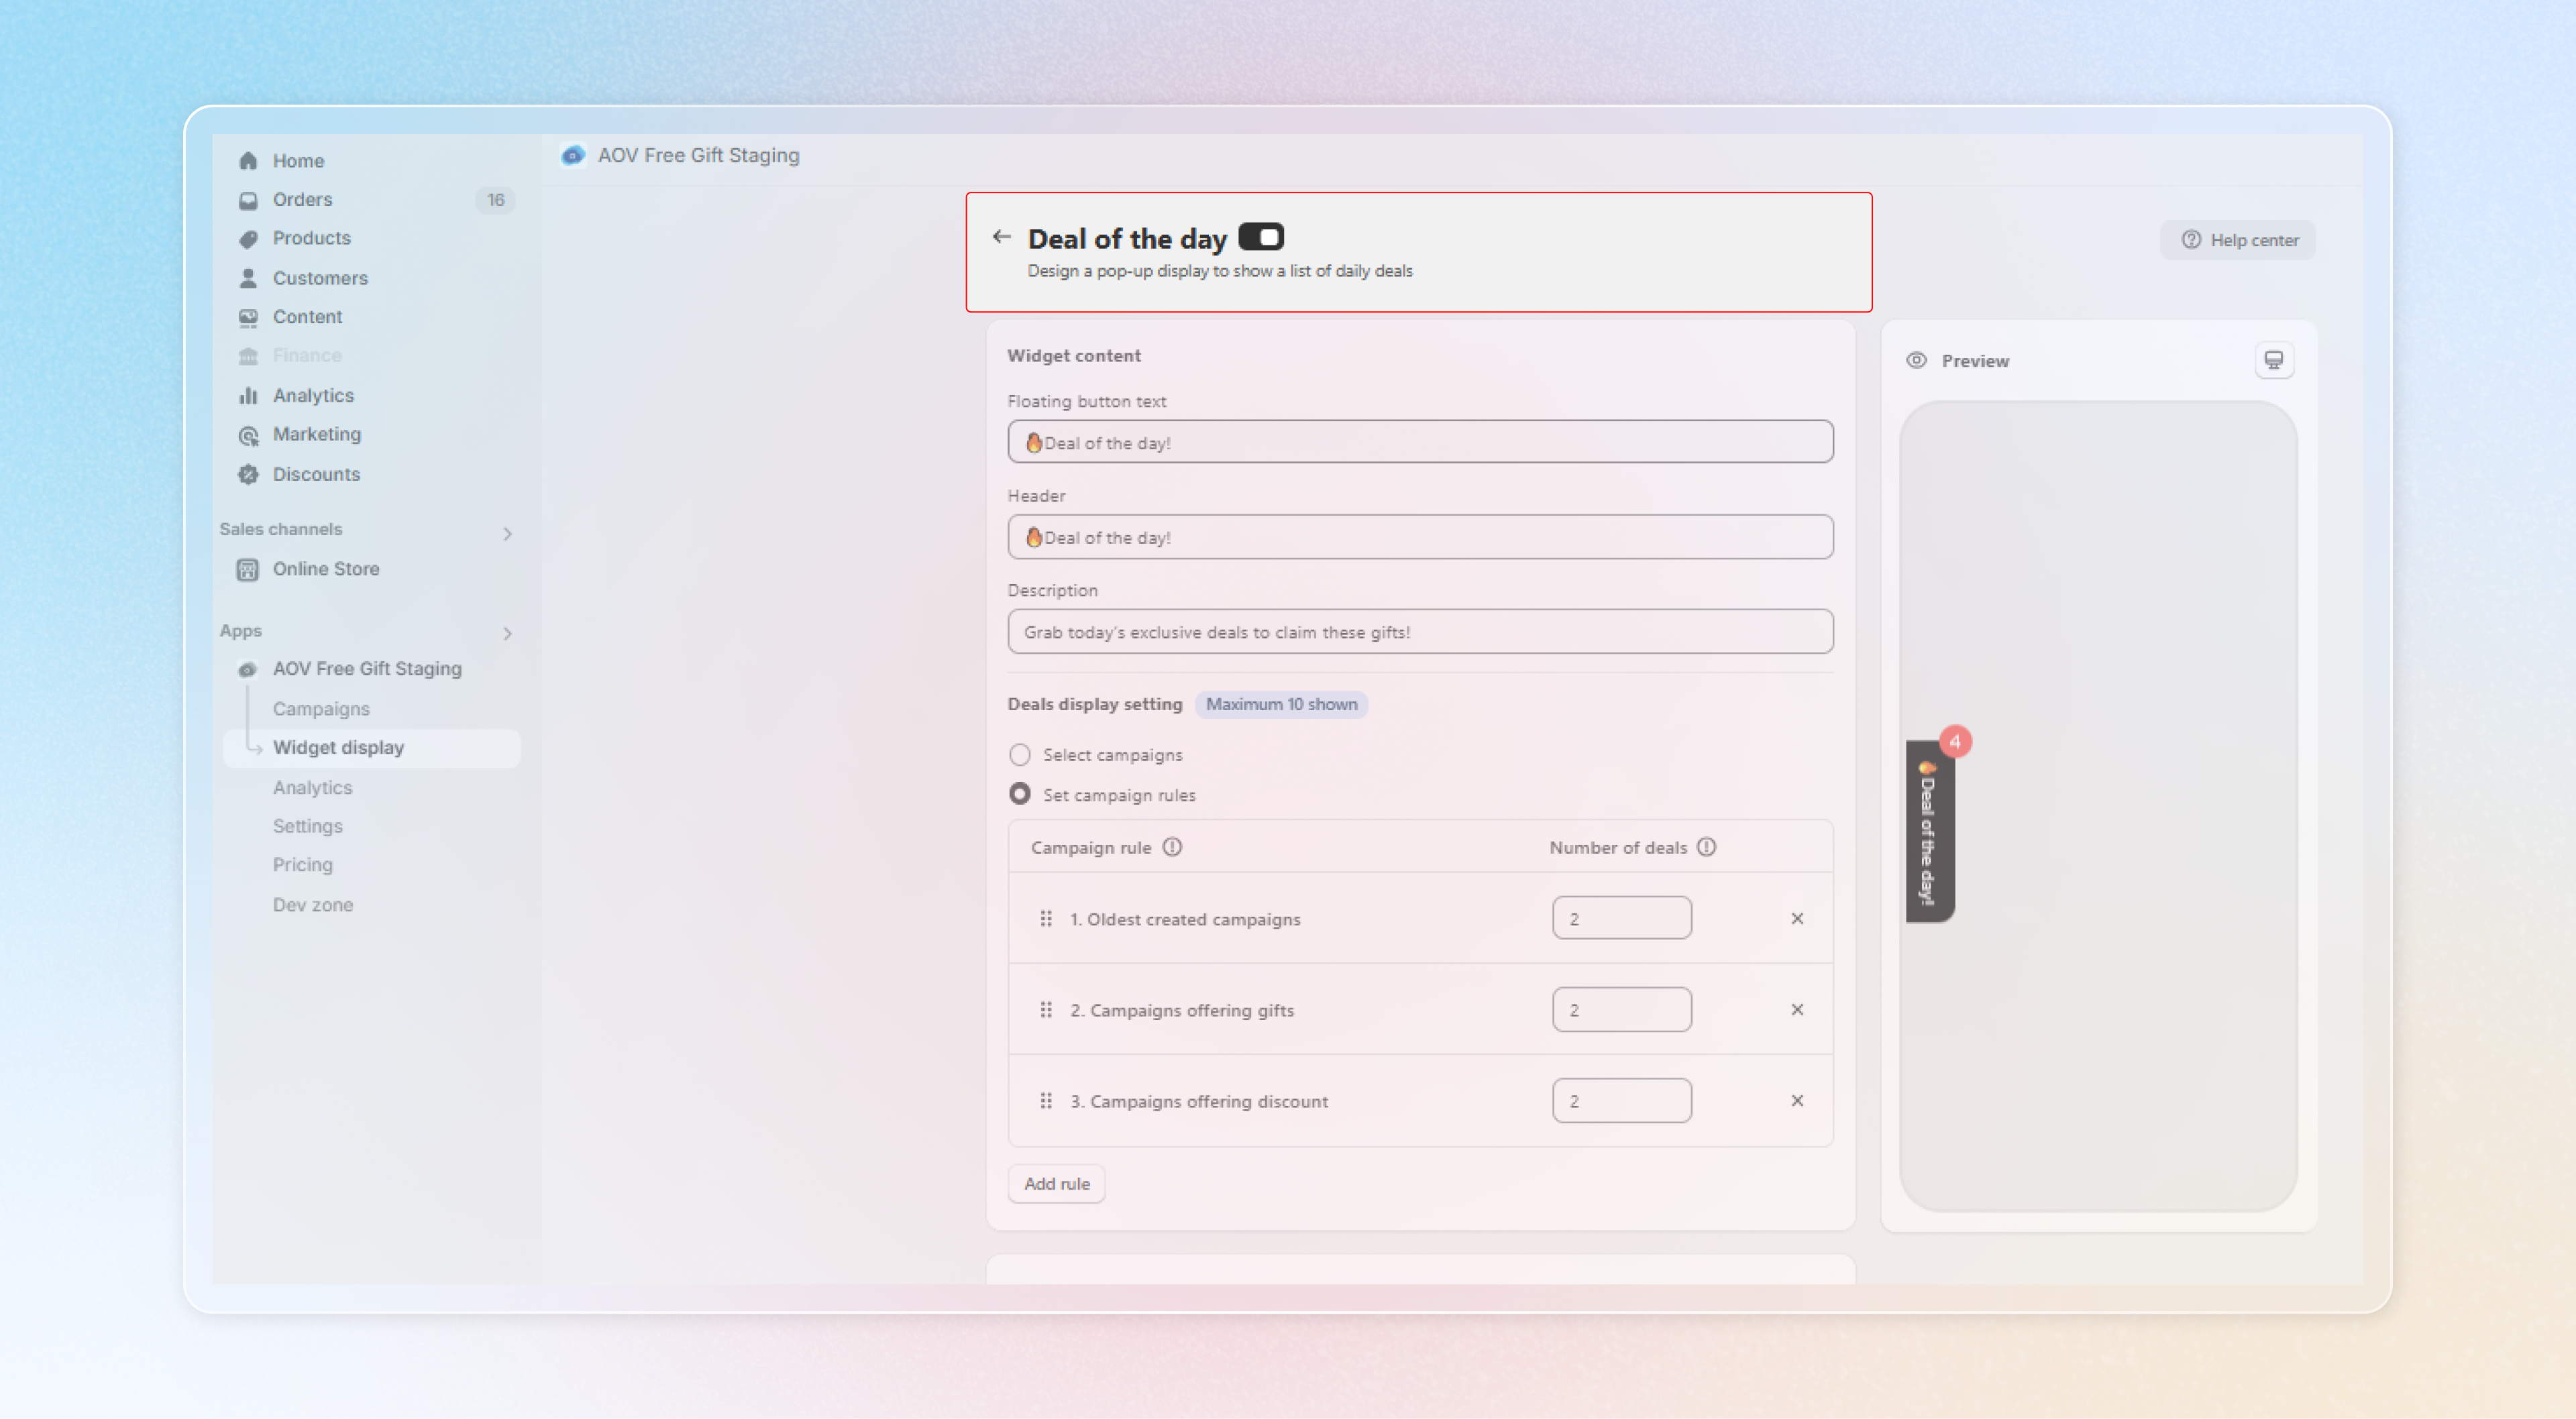Choose the Set campaign rules radio option

tap(1019, 794)
